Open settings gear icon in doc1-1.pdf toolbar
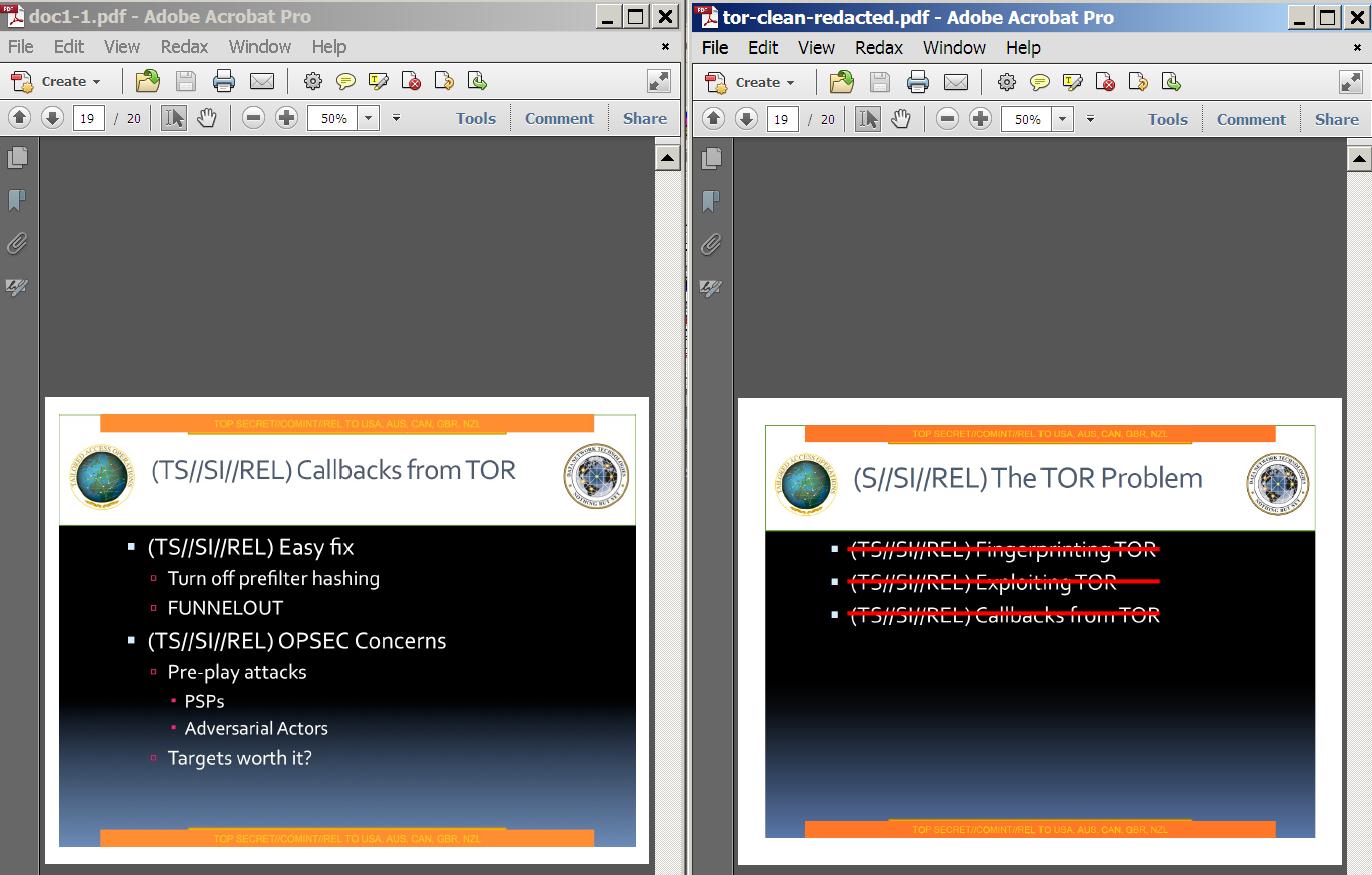The image size is (1372, 875). (x=313, y=81)
